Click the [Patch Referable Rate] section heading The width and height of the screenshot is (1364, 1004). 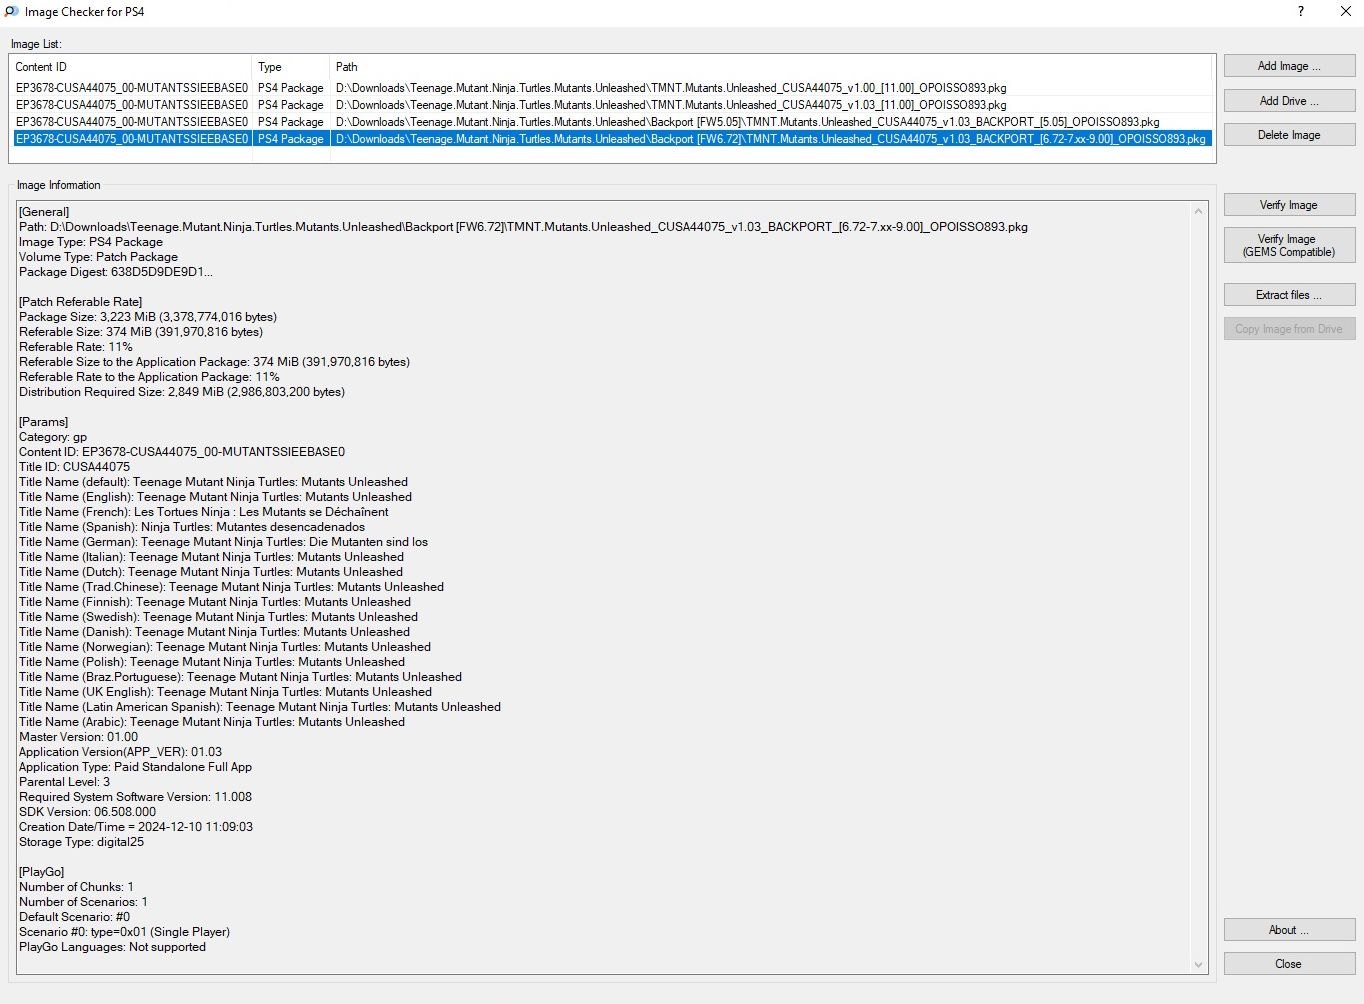pyautogui.click(x=81, y=302)
